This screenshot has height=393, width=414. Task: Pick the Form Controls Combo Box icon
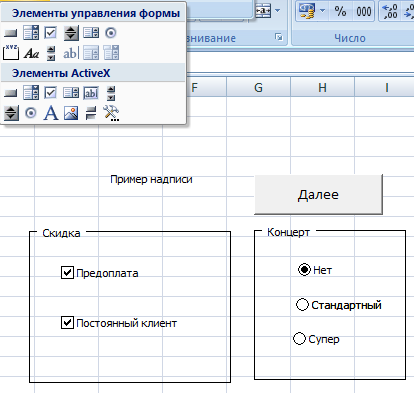coord(31,33)
